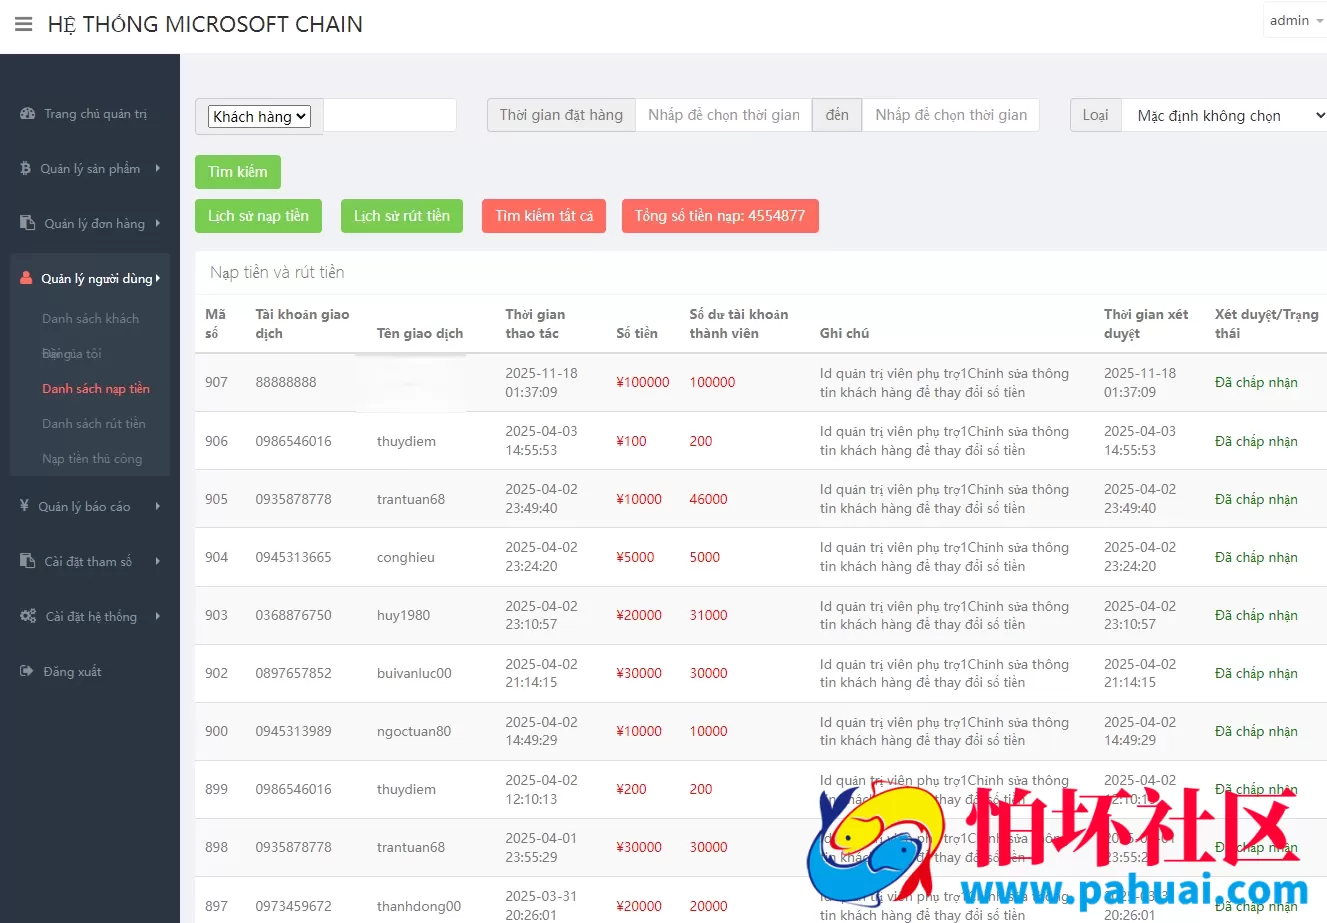Click the yen icon for Quản lý báo cáo
Viewport: 1327px width, 923px height.
pos(25,506)
